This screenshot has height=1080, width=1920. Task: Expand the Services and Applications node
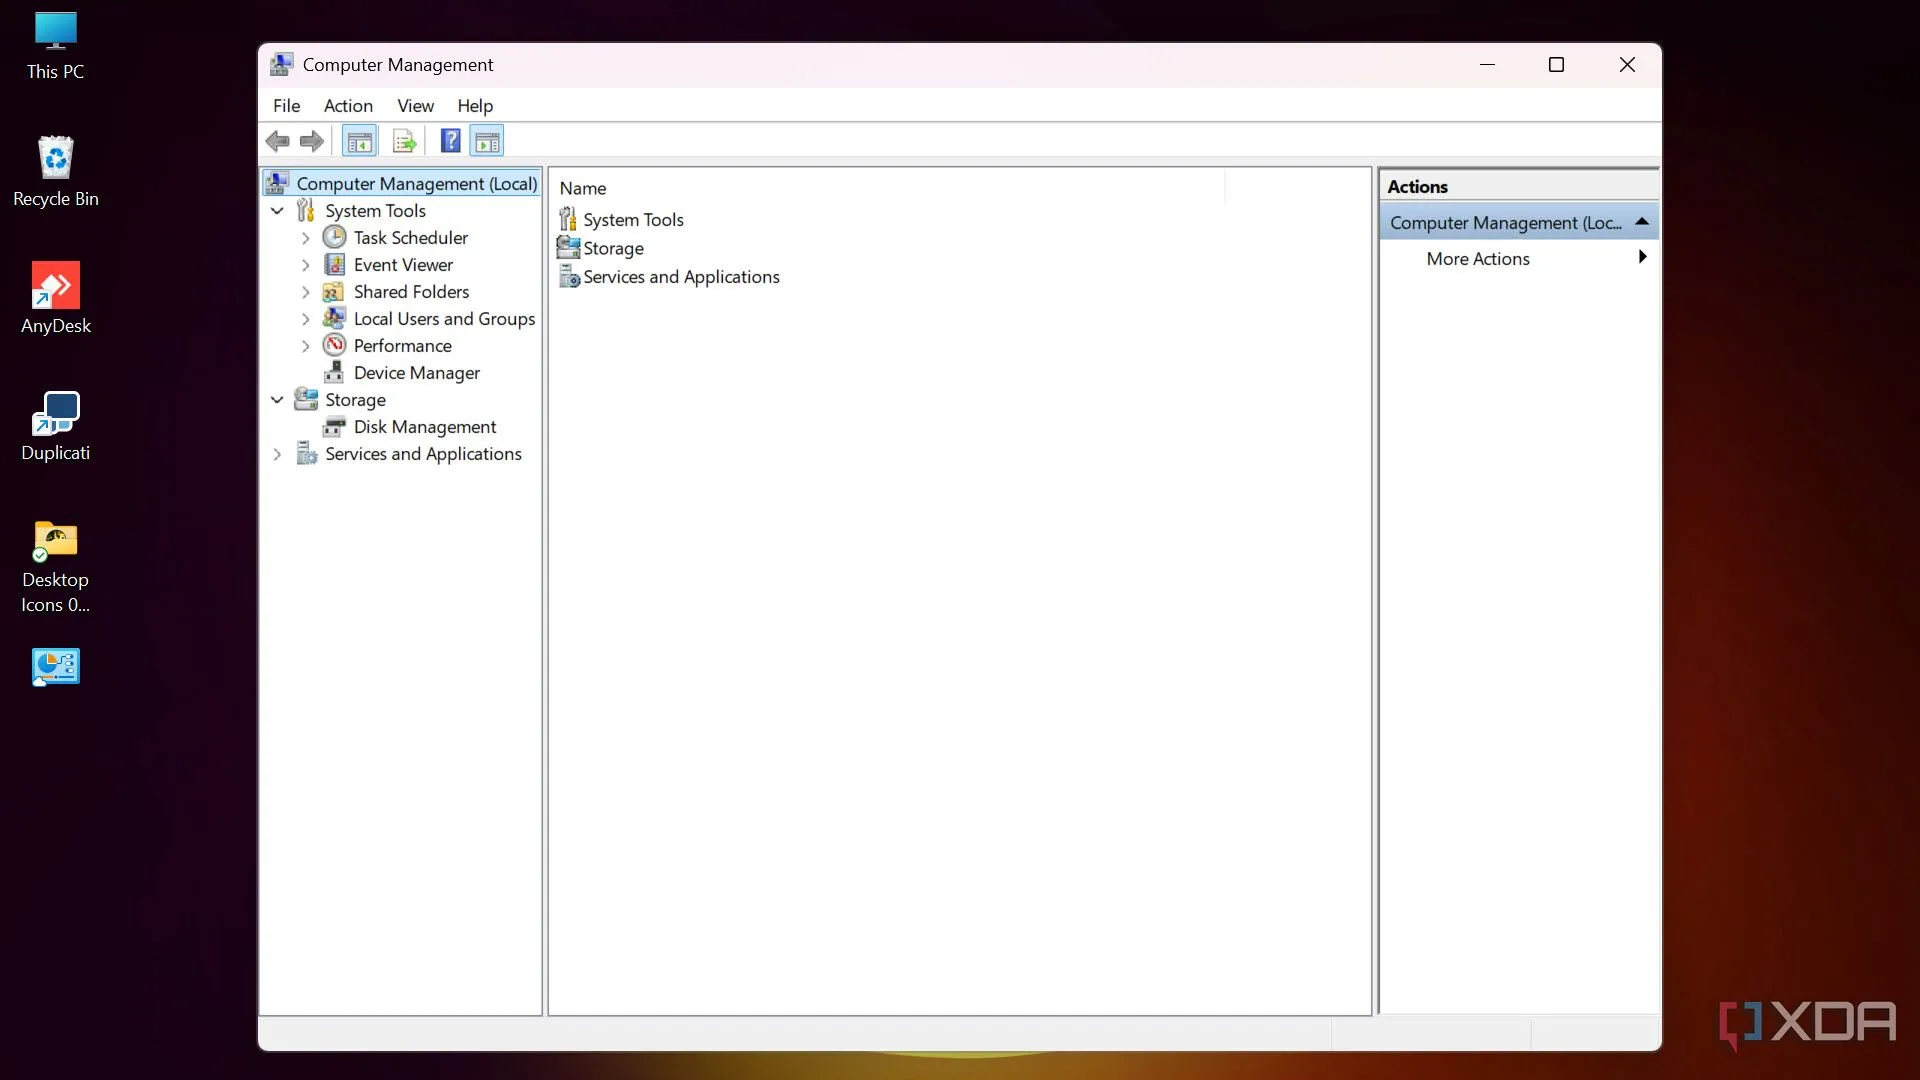point(277,454)
